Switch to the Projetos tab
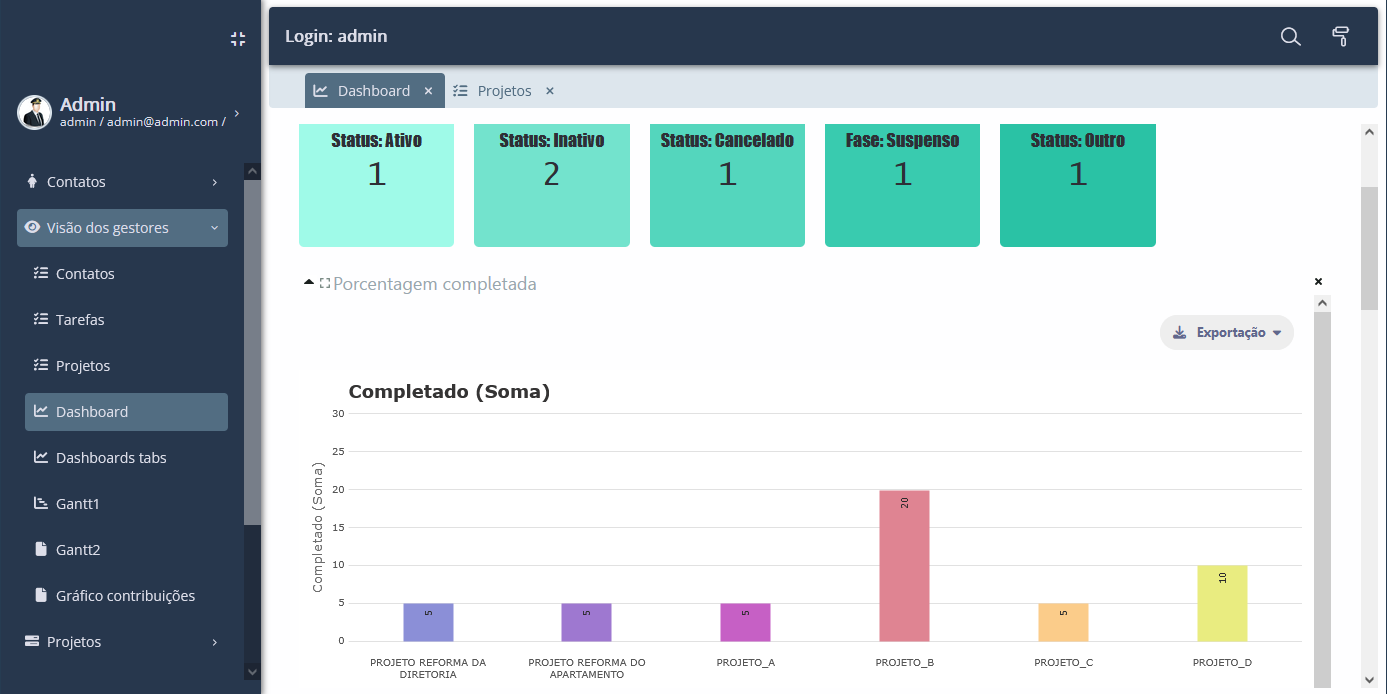1387x694 pixels. coord(503,91)
